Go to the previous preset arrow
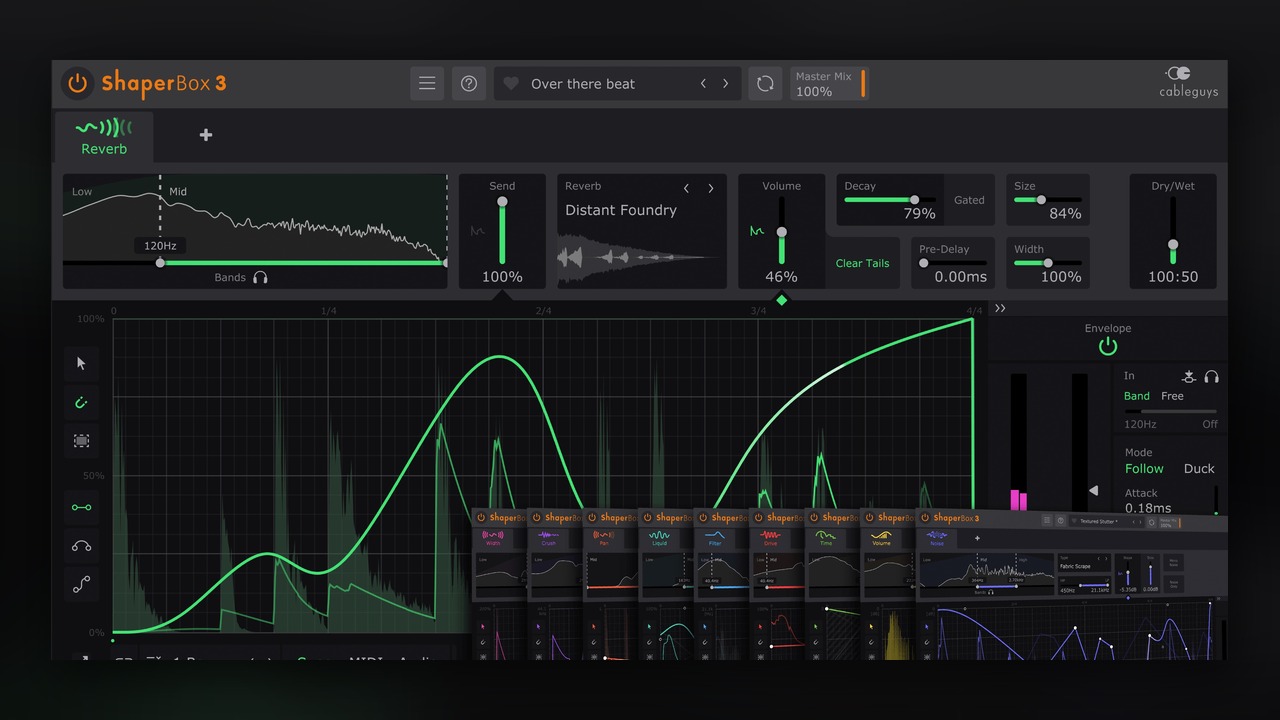The image size is (1280, 720). click(x=703, y=84)
